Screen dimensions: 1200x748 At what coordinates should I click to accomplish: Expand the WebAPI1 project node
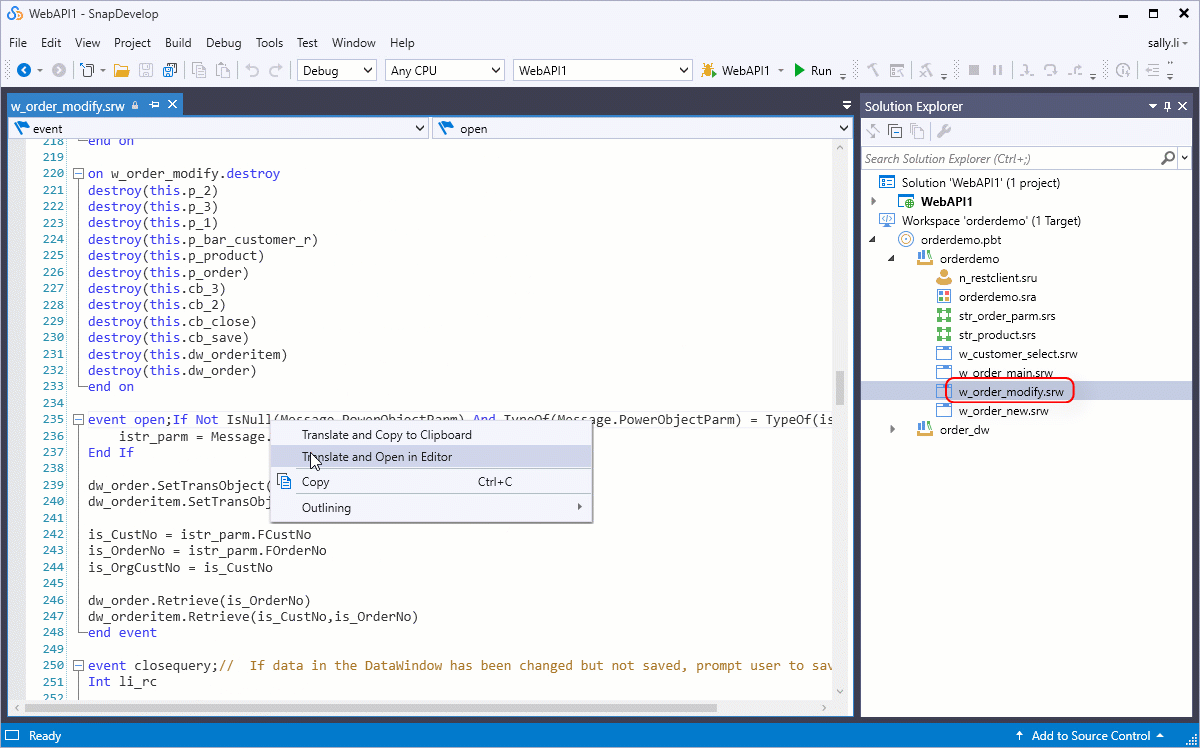point(874,201)
